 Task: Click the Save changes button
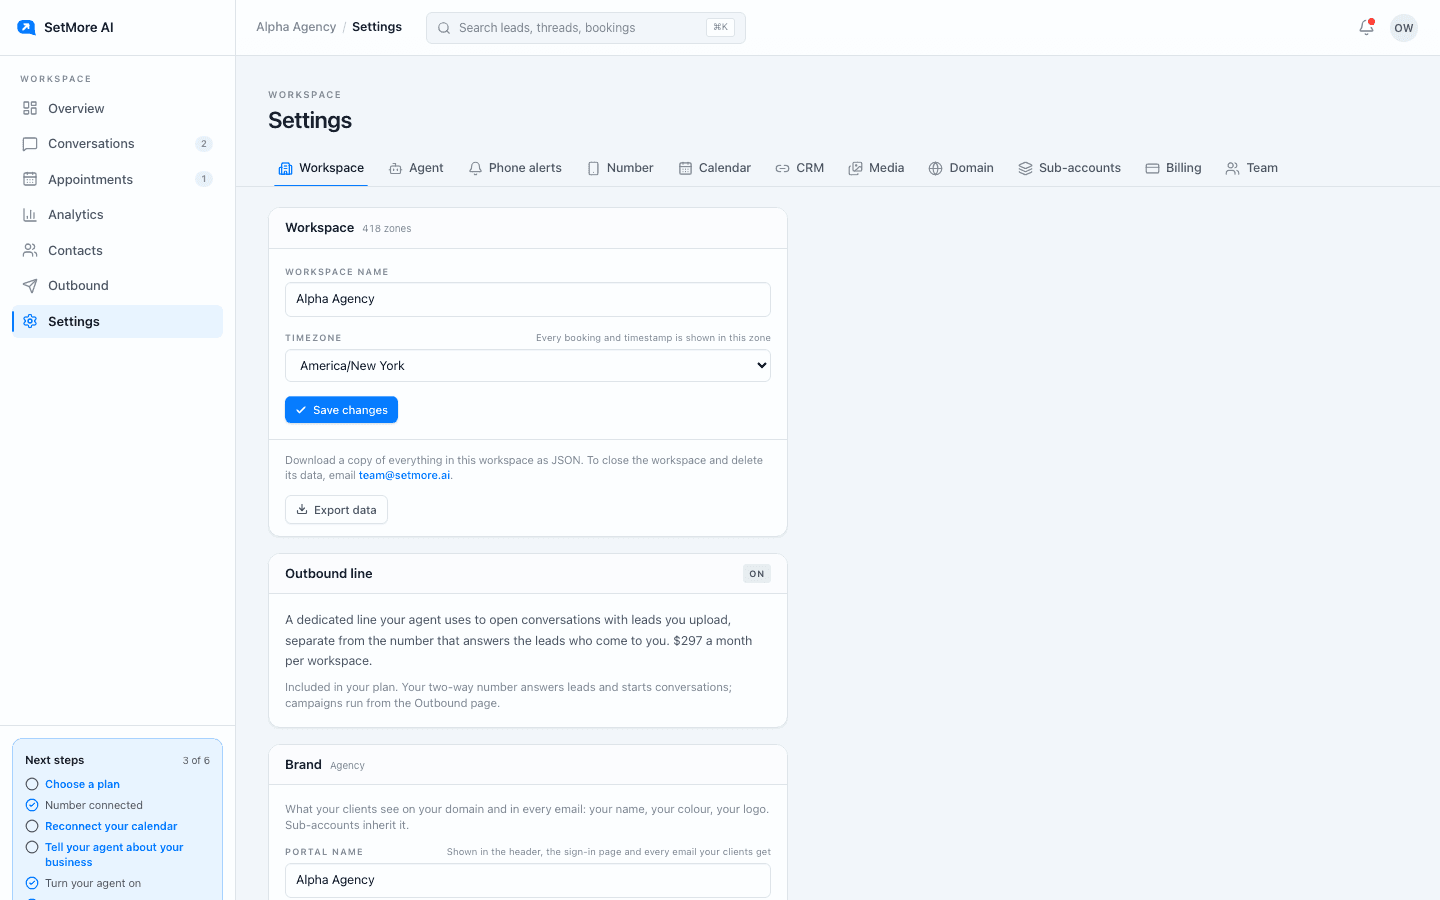click(x=341, y=410)
